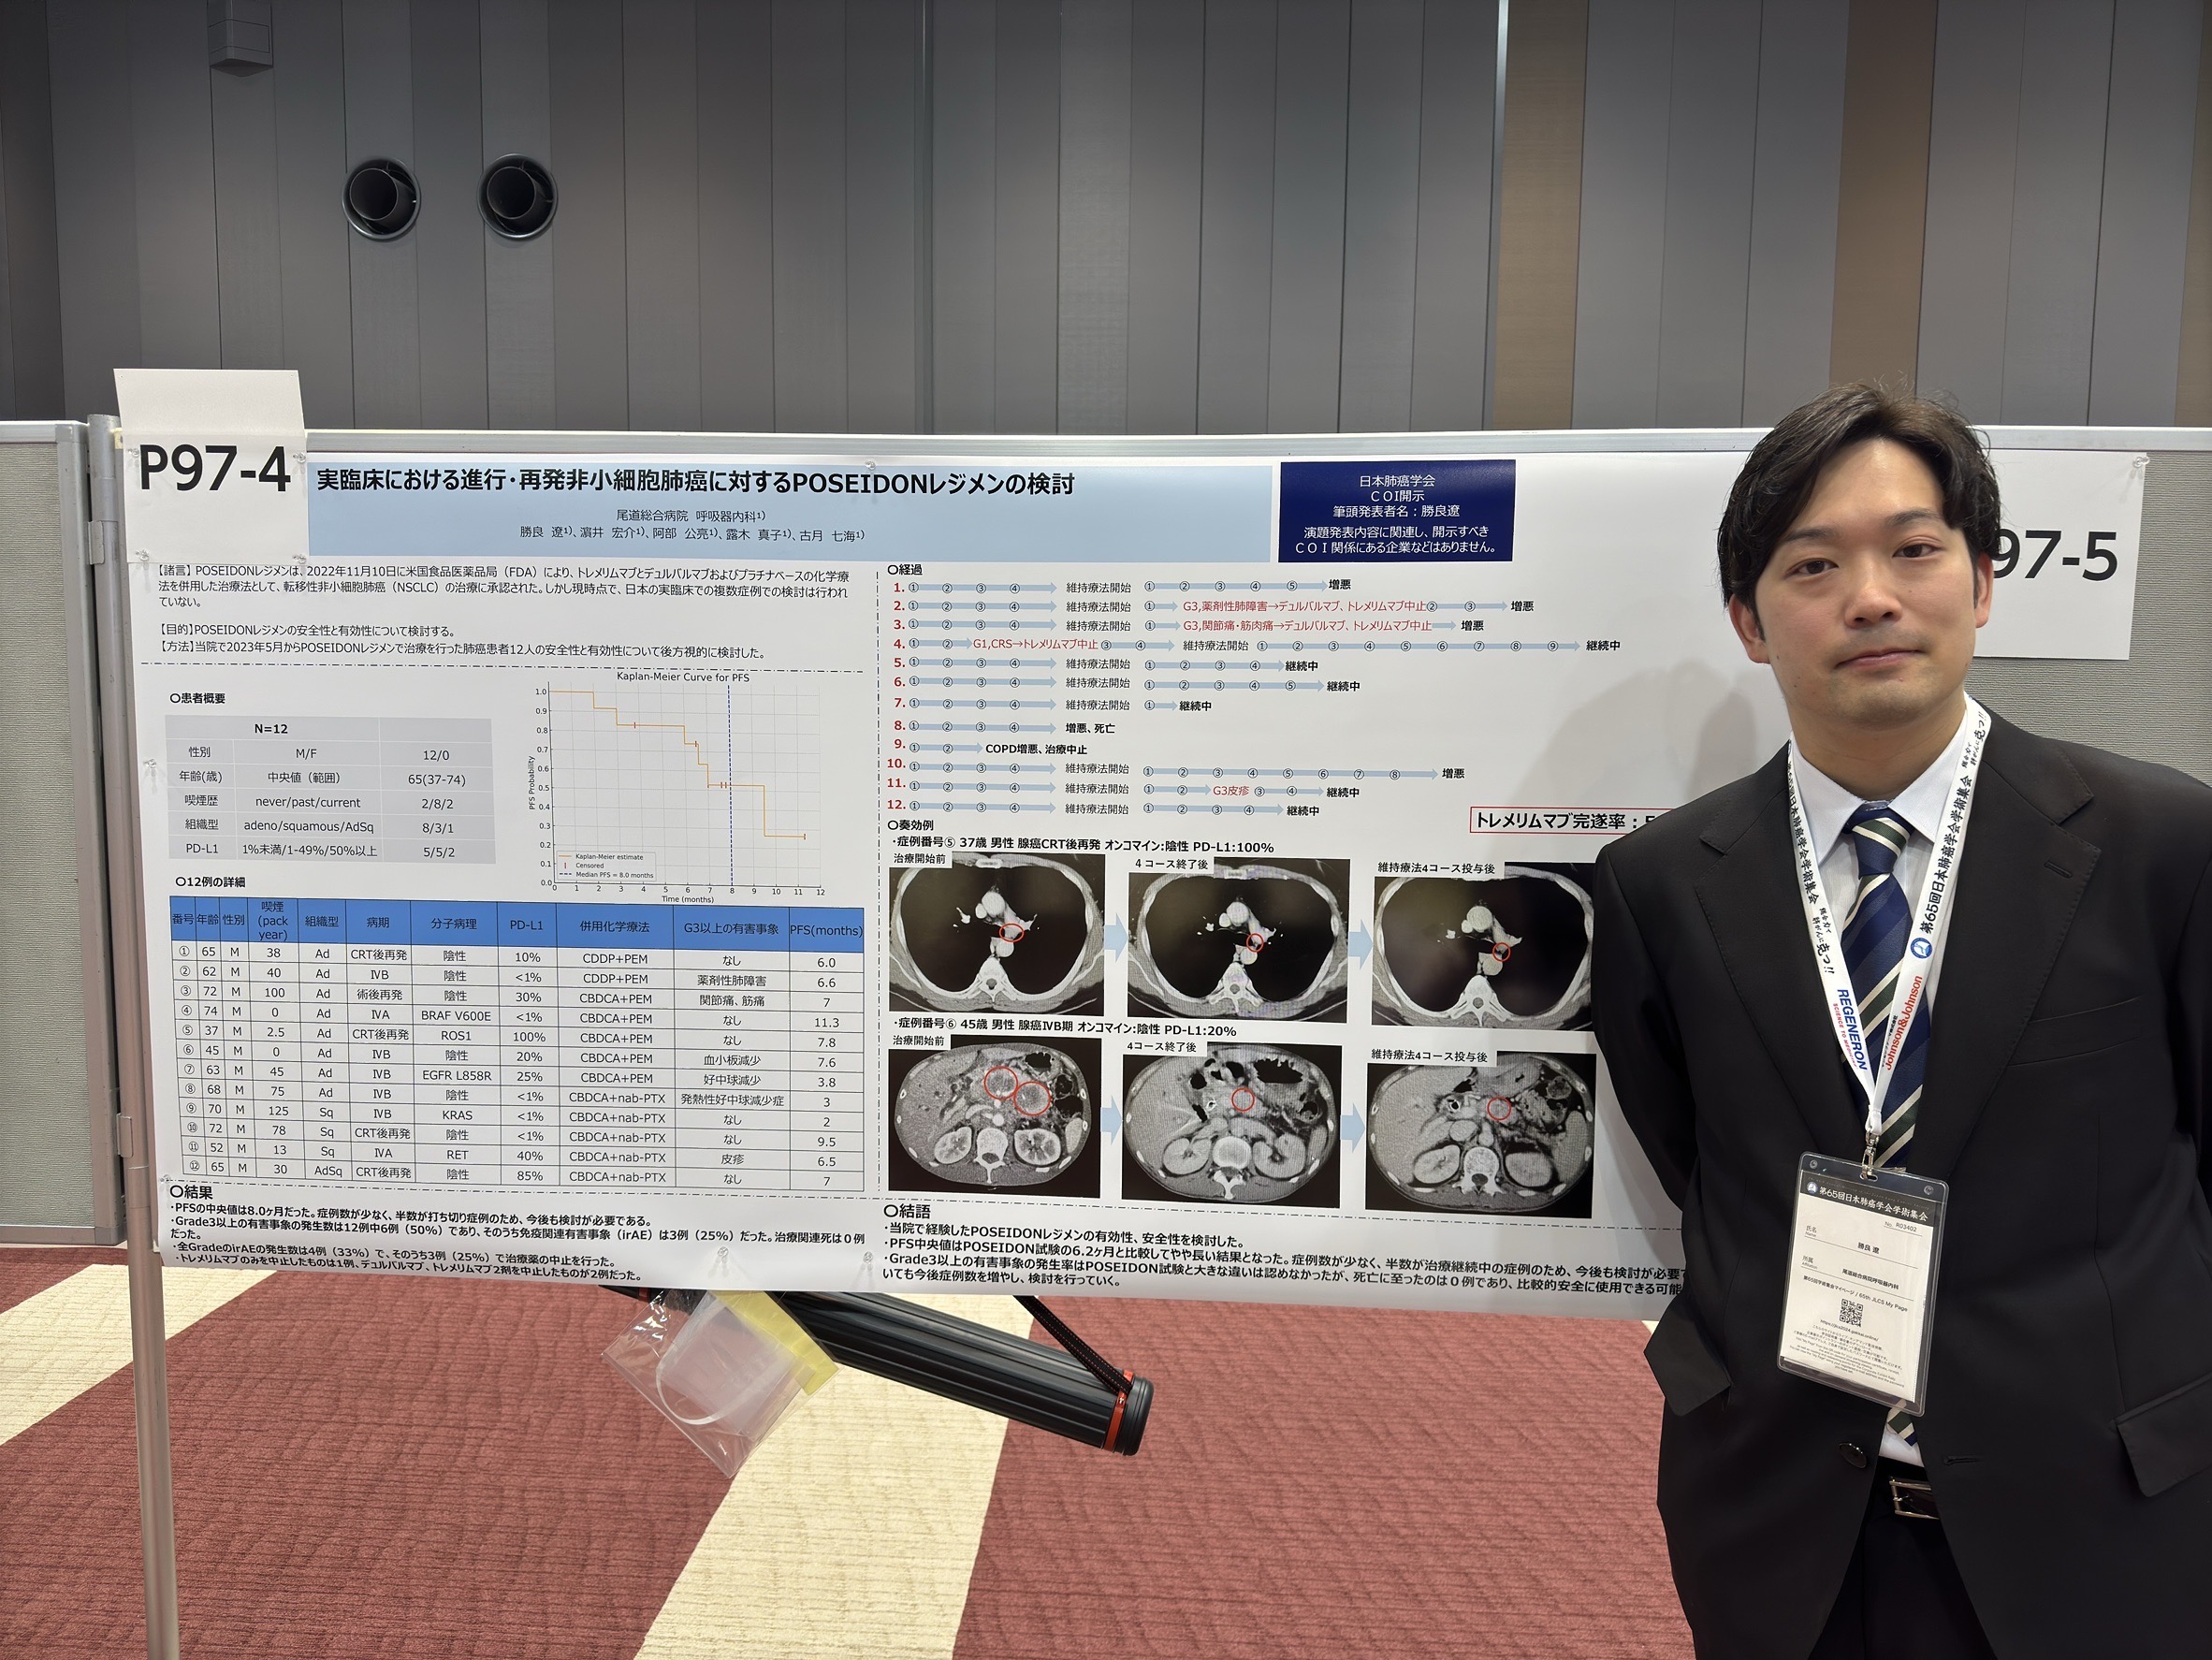Click the 増悪、死亡 note in timeline row 8
The height and width of the screenshot is (1660, 2212).
[x=1090, y=728]
